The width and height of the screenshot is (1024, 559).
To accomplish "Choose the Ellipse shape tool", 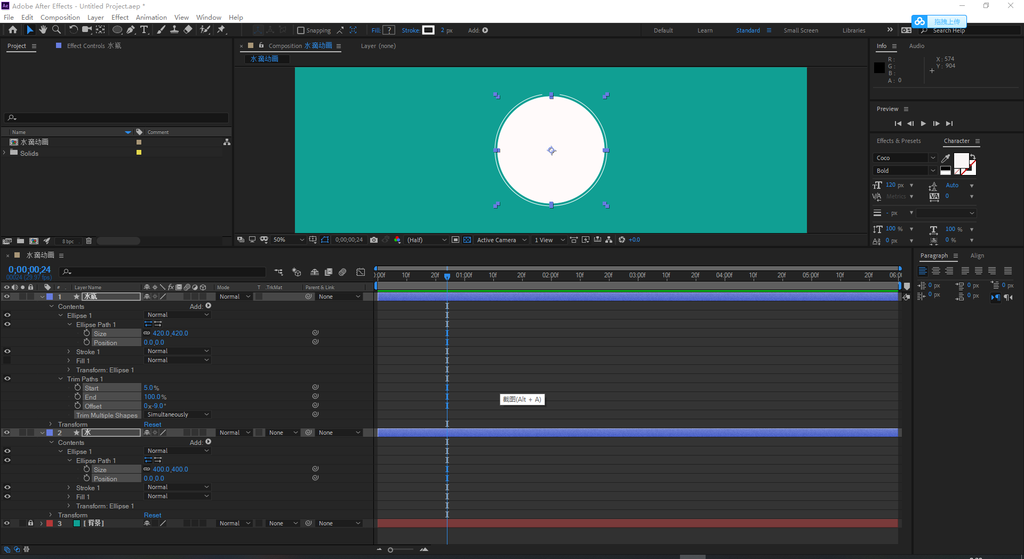I will (x=117, y=30).
